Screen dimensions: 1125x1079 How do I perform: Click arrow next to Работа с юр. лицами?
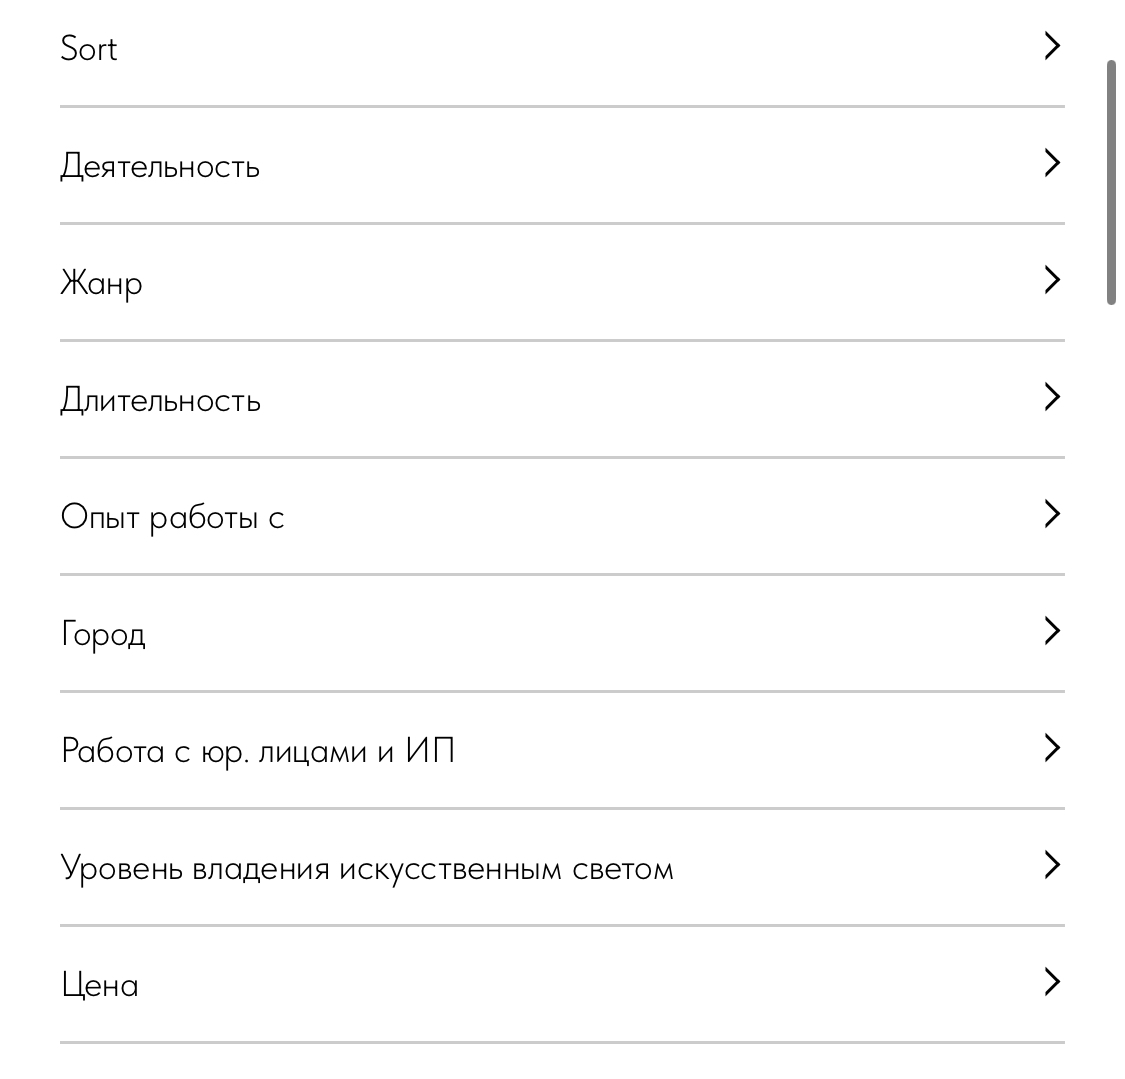tap(1052, 748)
